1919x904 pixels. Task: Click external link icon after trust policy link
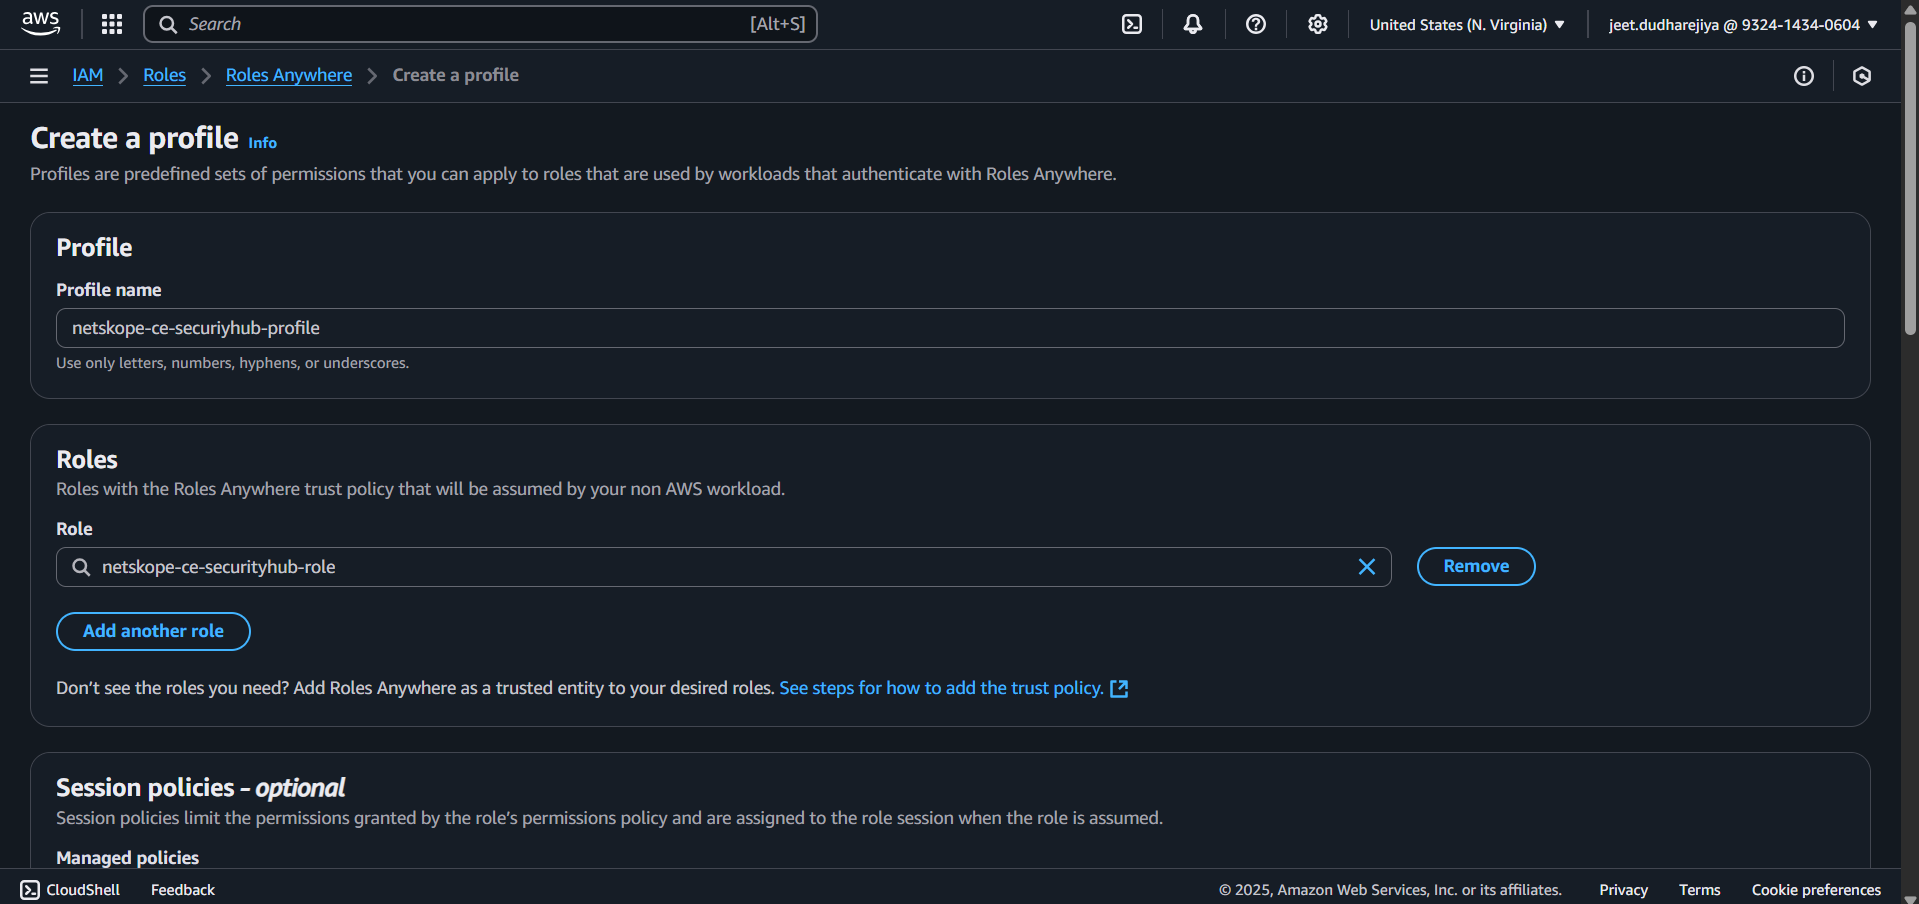(1119, 688)
